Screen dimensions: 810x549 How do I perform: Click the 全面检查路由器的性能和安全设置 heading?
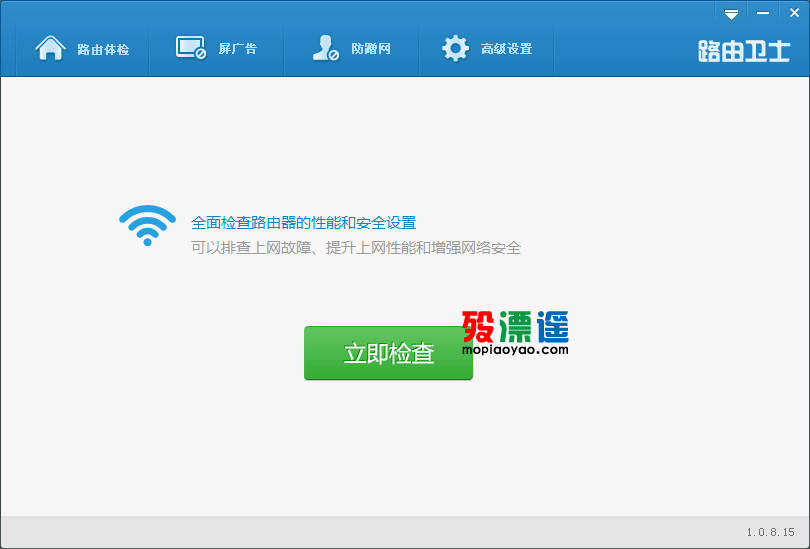tap(304, 223)
